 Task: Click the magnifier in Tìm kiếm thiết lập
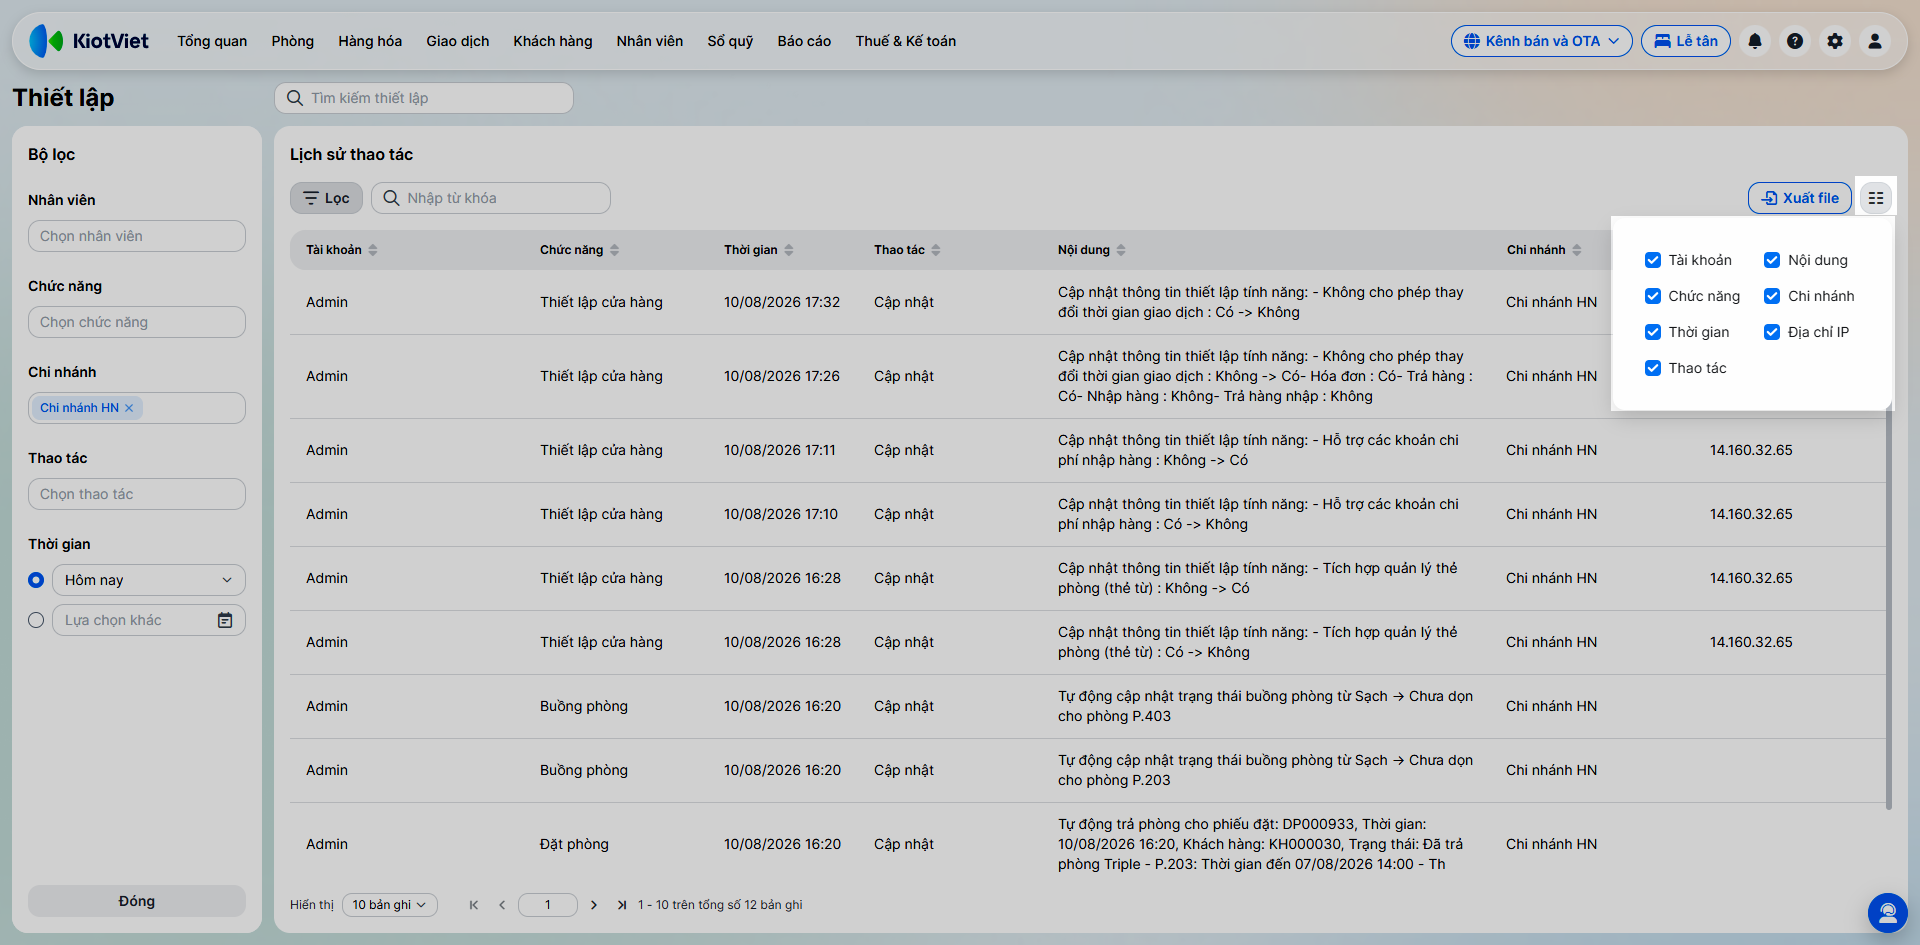pyautogui.click(x=295, y=98)
